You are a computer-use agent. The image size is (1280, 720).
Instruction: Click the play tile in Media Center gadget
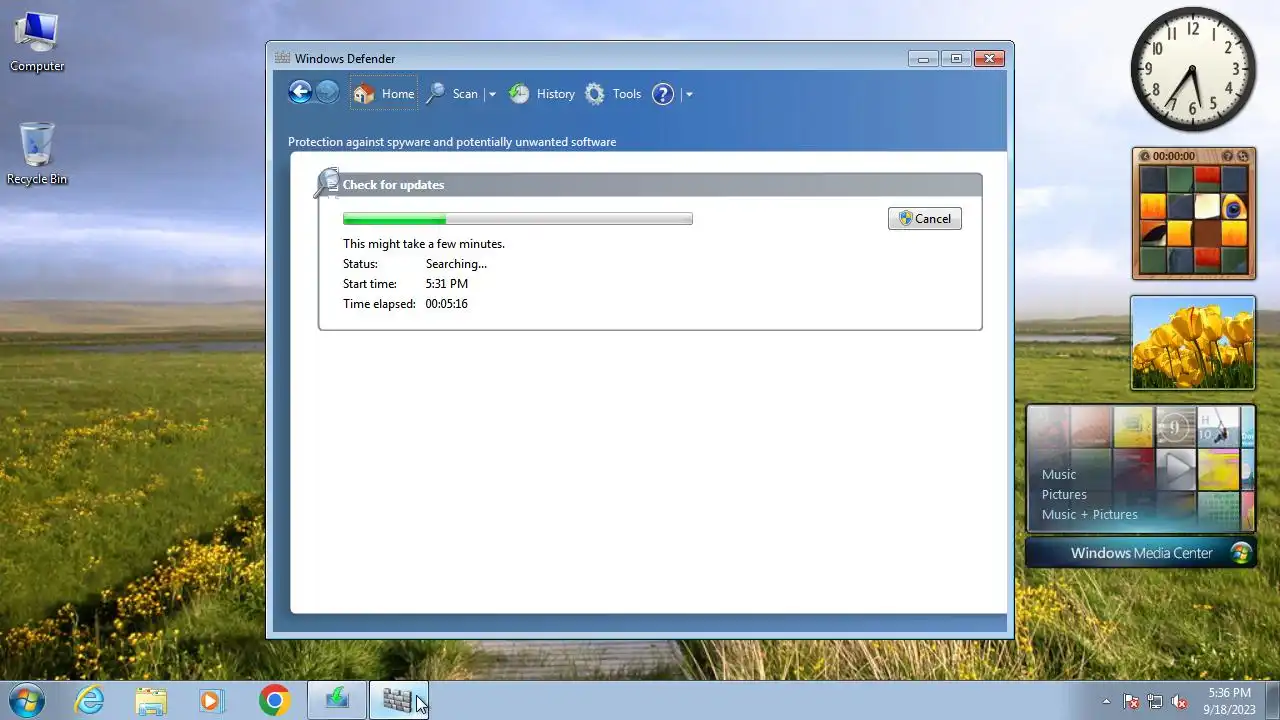point(1176,468)
